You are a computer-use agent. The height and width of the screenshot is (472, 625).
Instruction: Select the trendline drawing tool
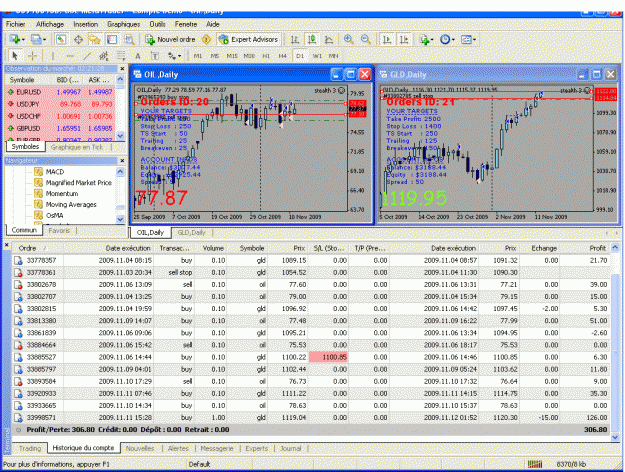(x=87, y=56)
